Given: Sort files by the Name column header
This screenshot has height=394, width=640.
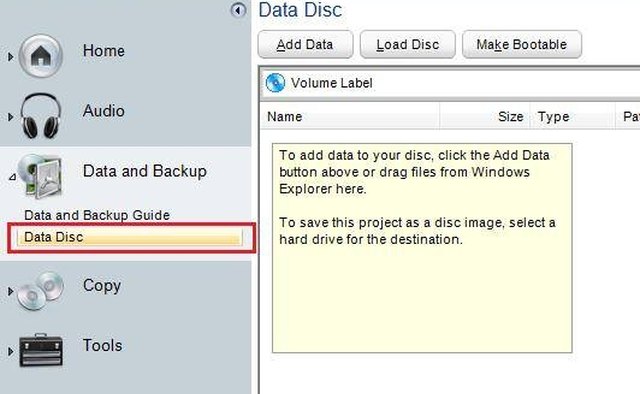Looking at the screenshot, I should pyautogui.click(x=350, y=116).
